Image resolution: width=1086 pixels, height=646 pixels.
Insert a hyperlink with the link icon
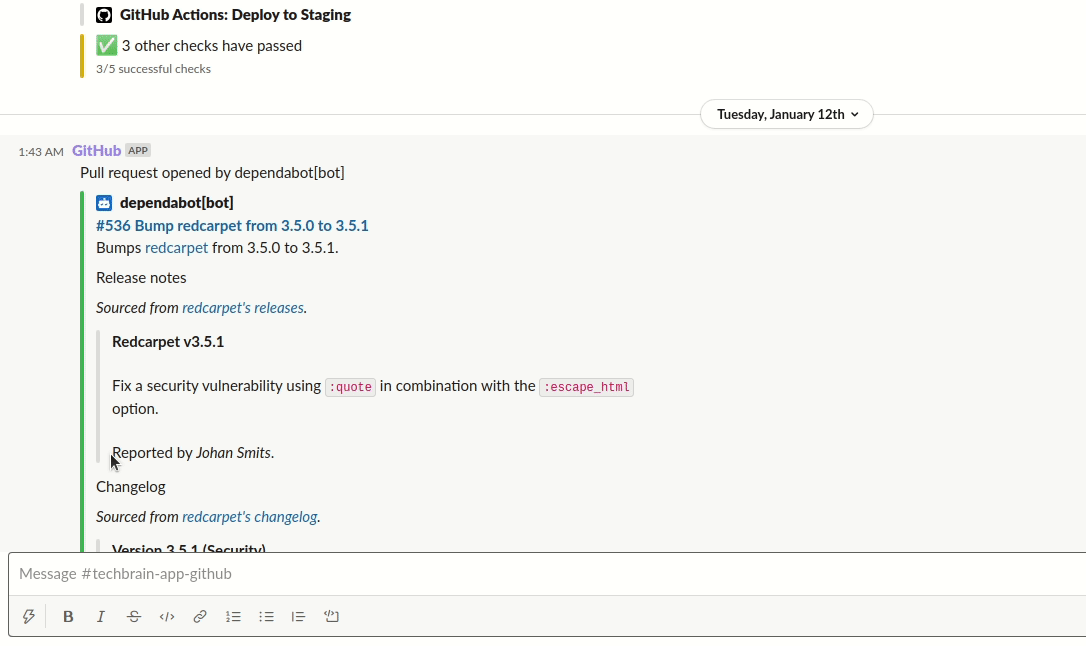pyautogui.click(x=200, y=617)
